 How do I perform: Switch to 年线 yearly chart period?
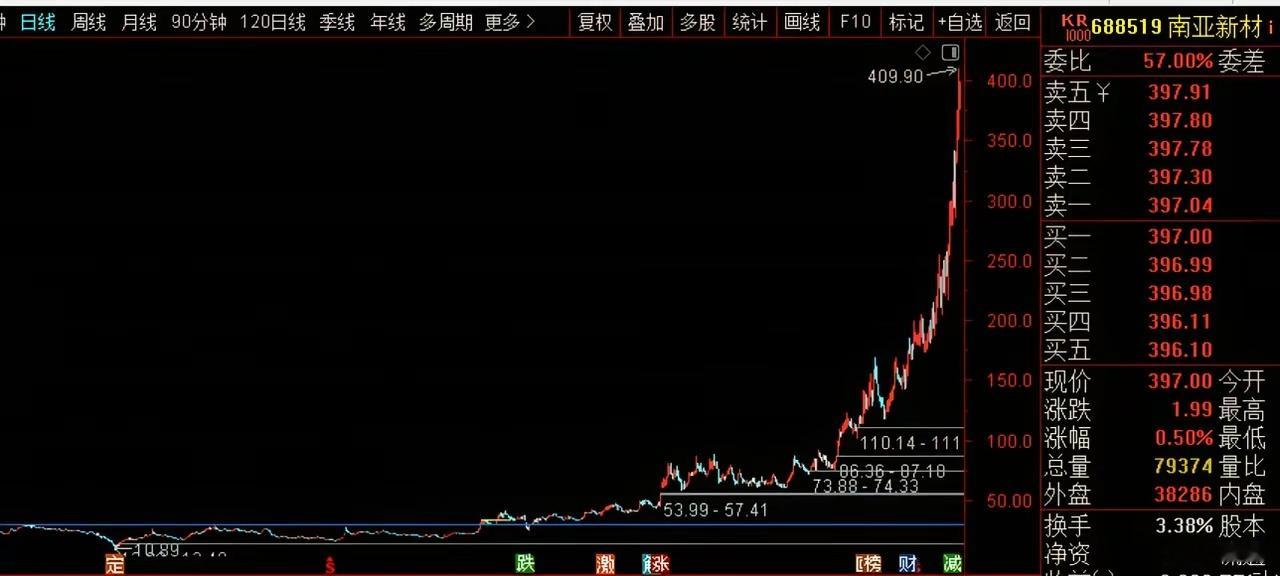[387, 22]
